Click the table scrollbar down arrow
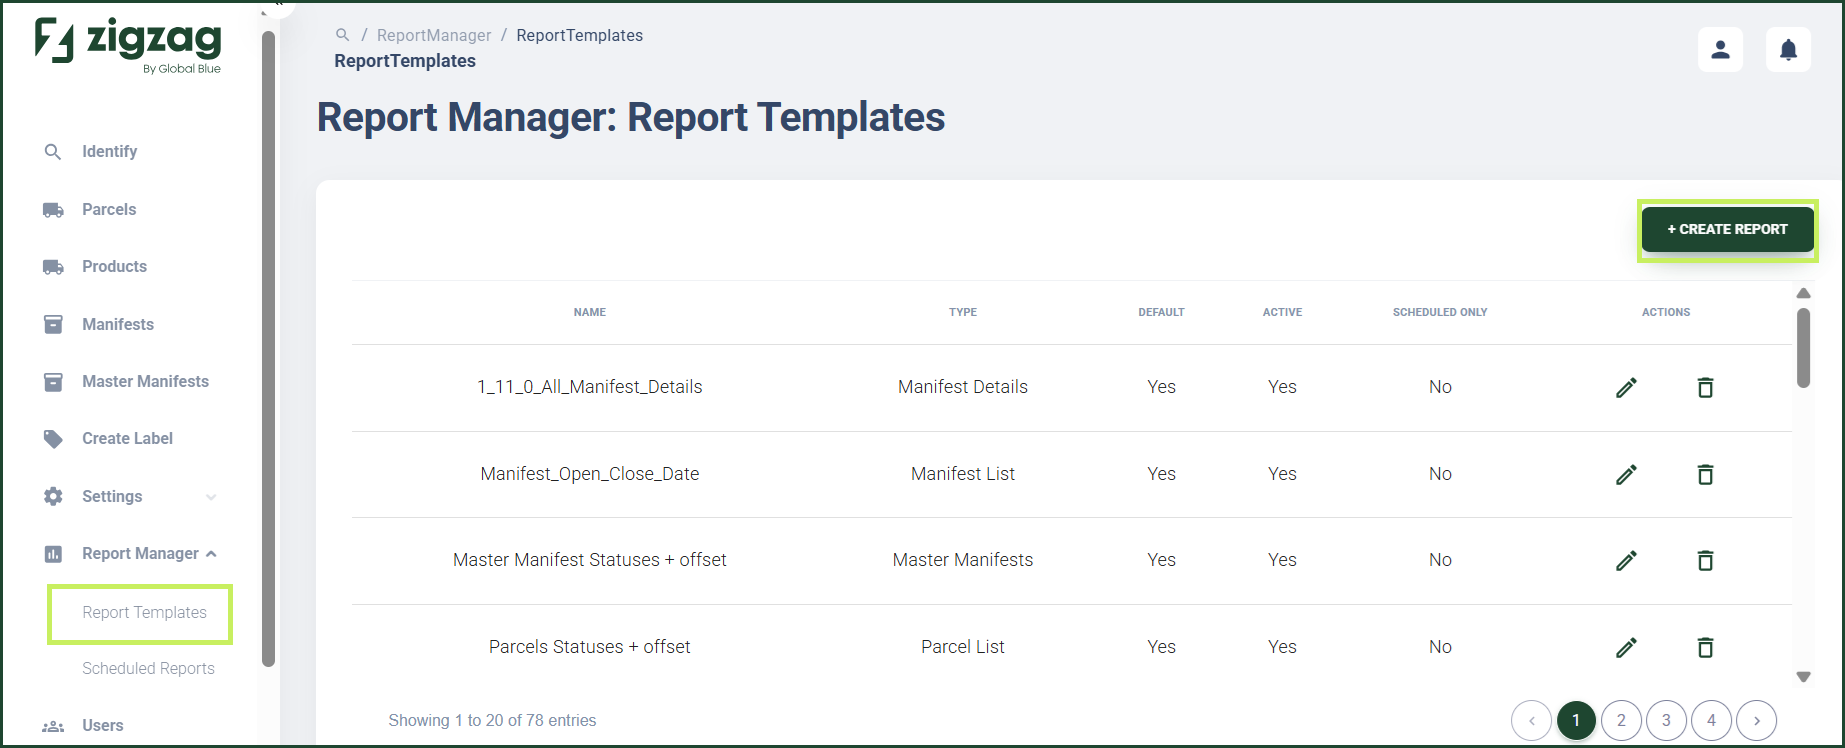Screen dimensions: 1845x748 point(1803,678)
